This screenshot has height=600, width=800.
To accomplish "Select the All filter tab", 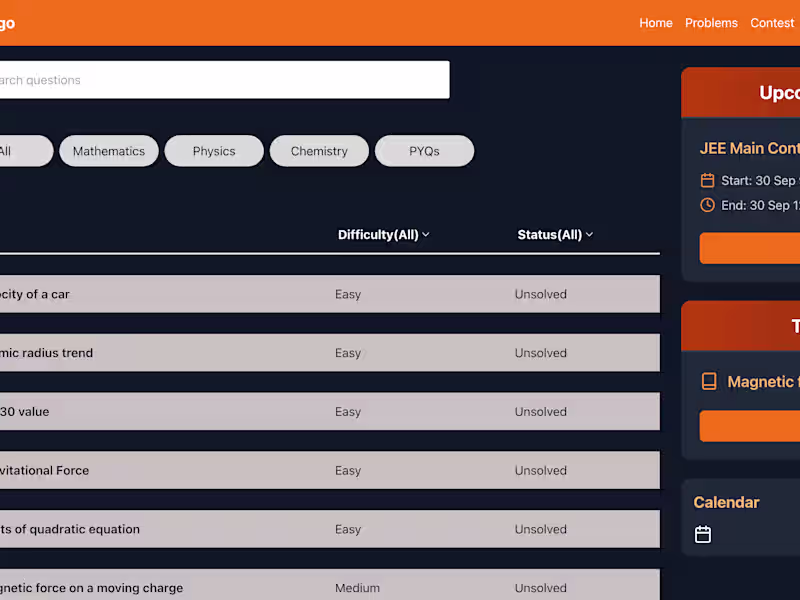I will point(26,151).
